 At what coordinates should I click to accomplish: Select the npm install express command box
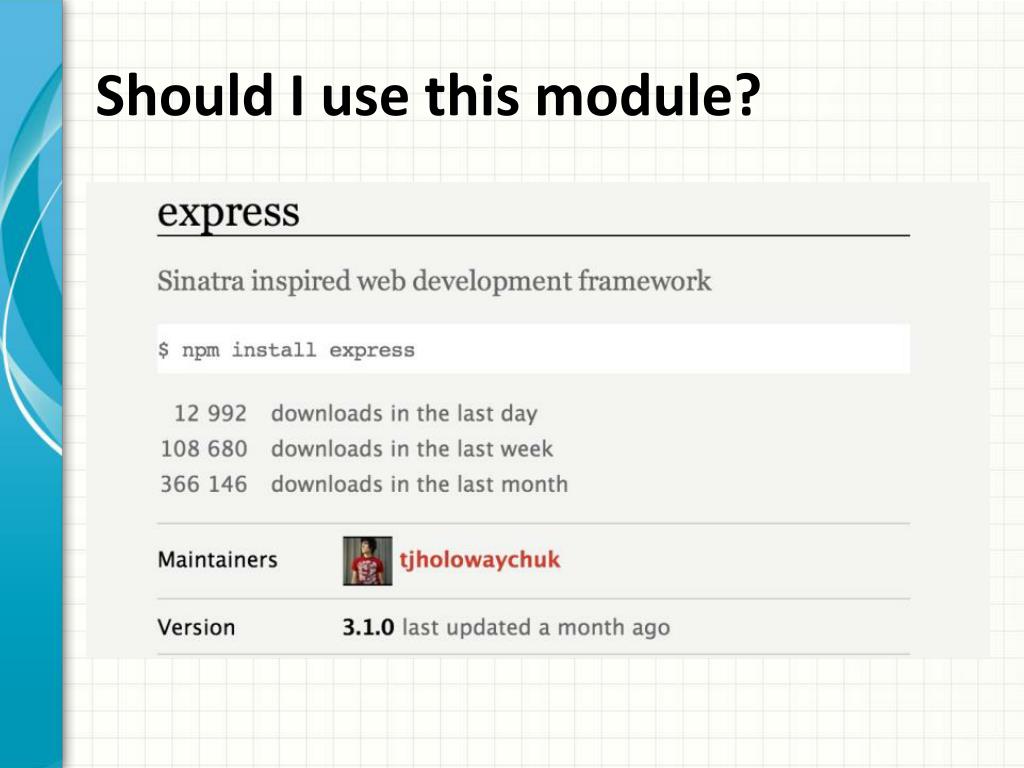(533, 349)
